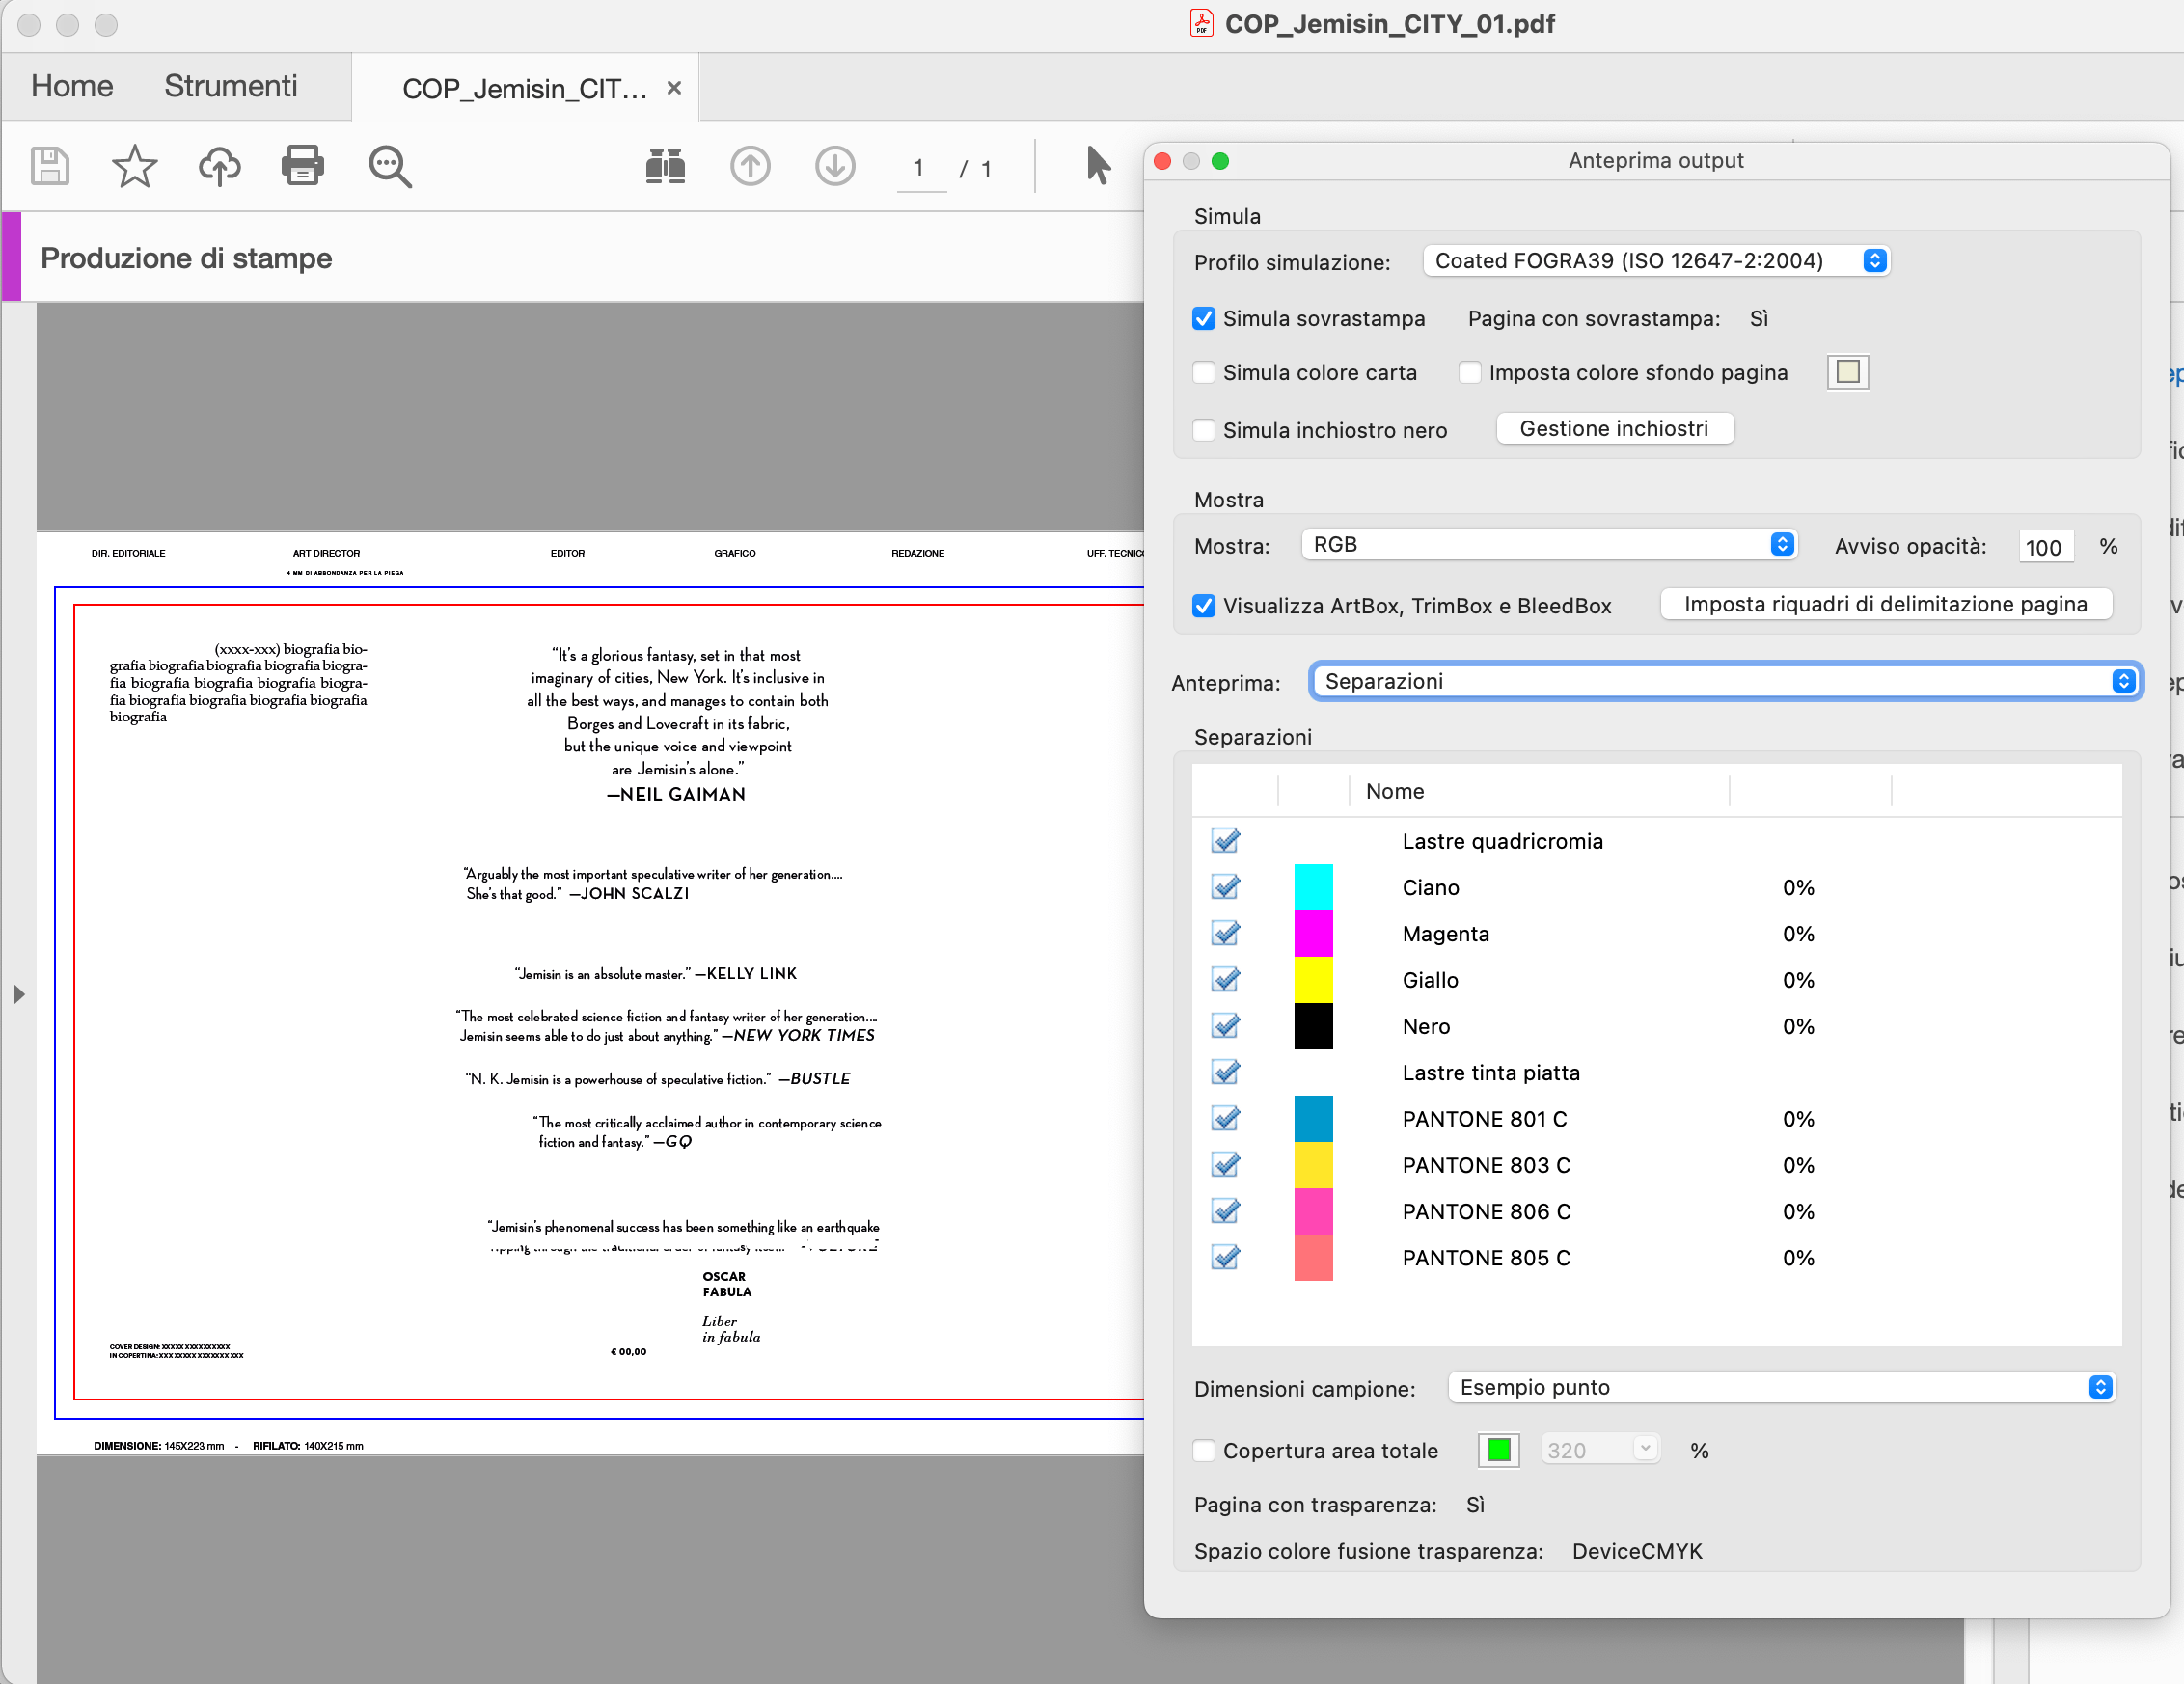Open the Strumenti tab
2184x1684 pixels.
tap(231, 86)
